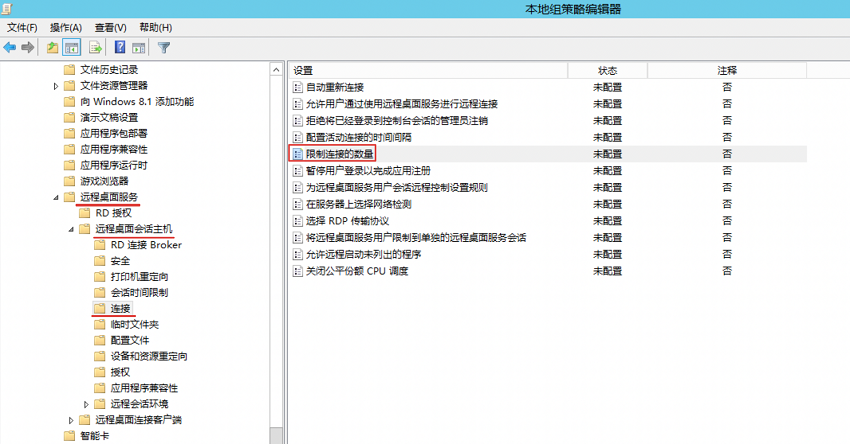Click the policy icon beside 自动重新连接
Image resolution: width=850 pixels, height=444 pixels.
pos(297,87)
